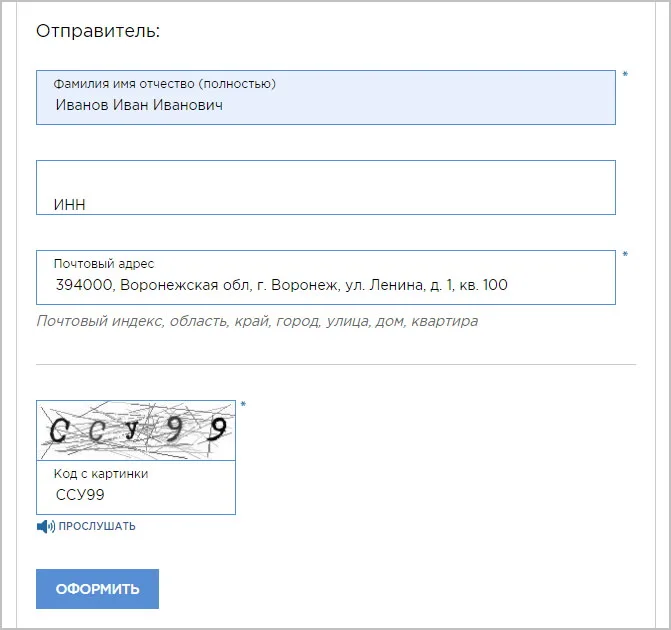Click the postal address hint text in italics

[257, 321]
